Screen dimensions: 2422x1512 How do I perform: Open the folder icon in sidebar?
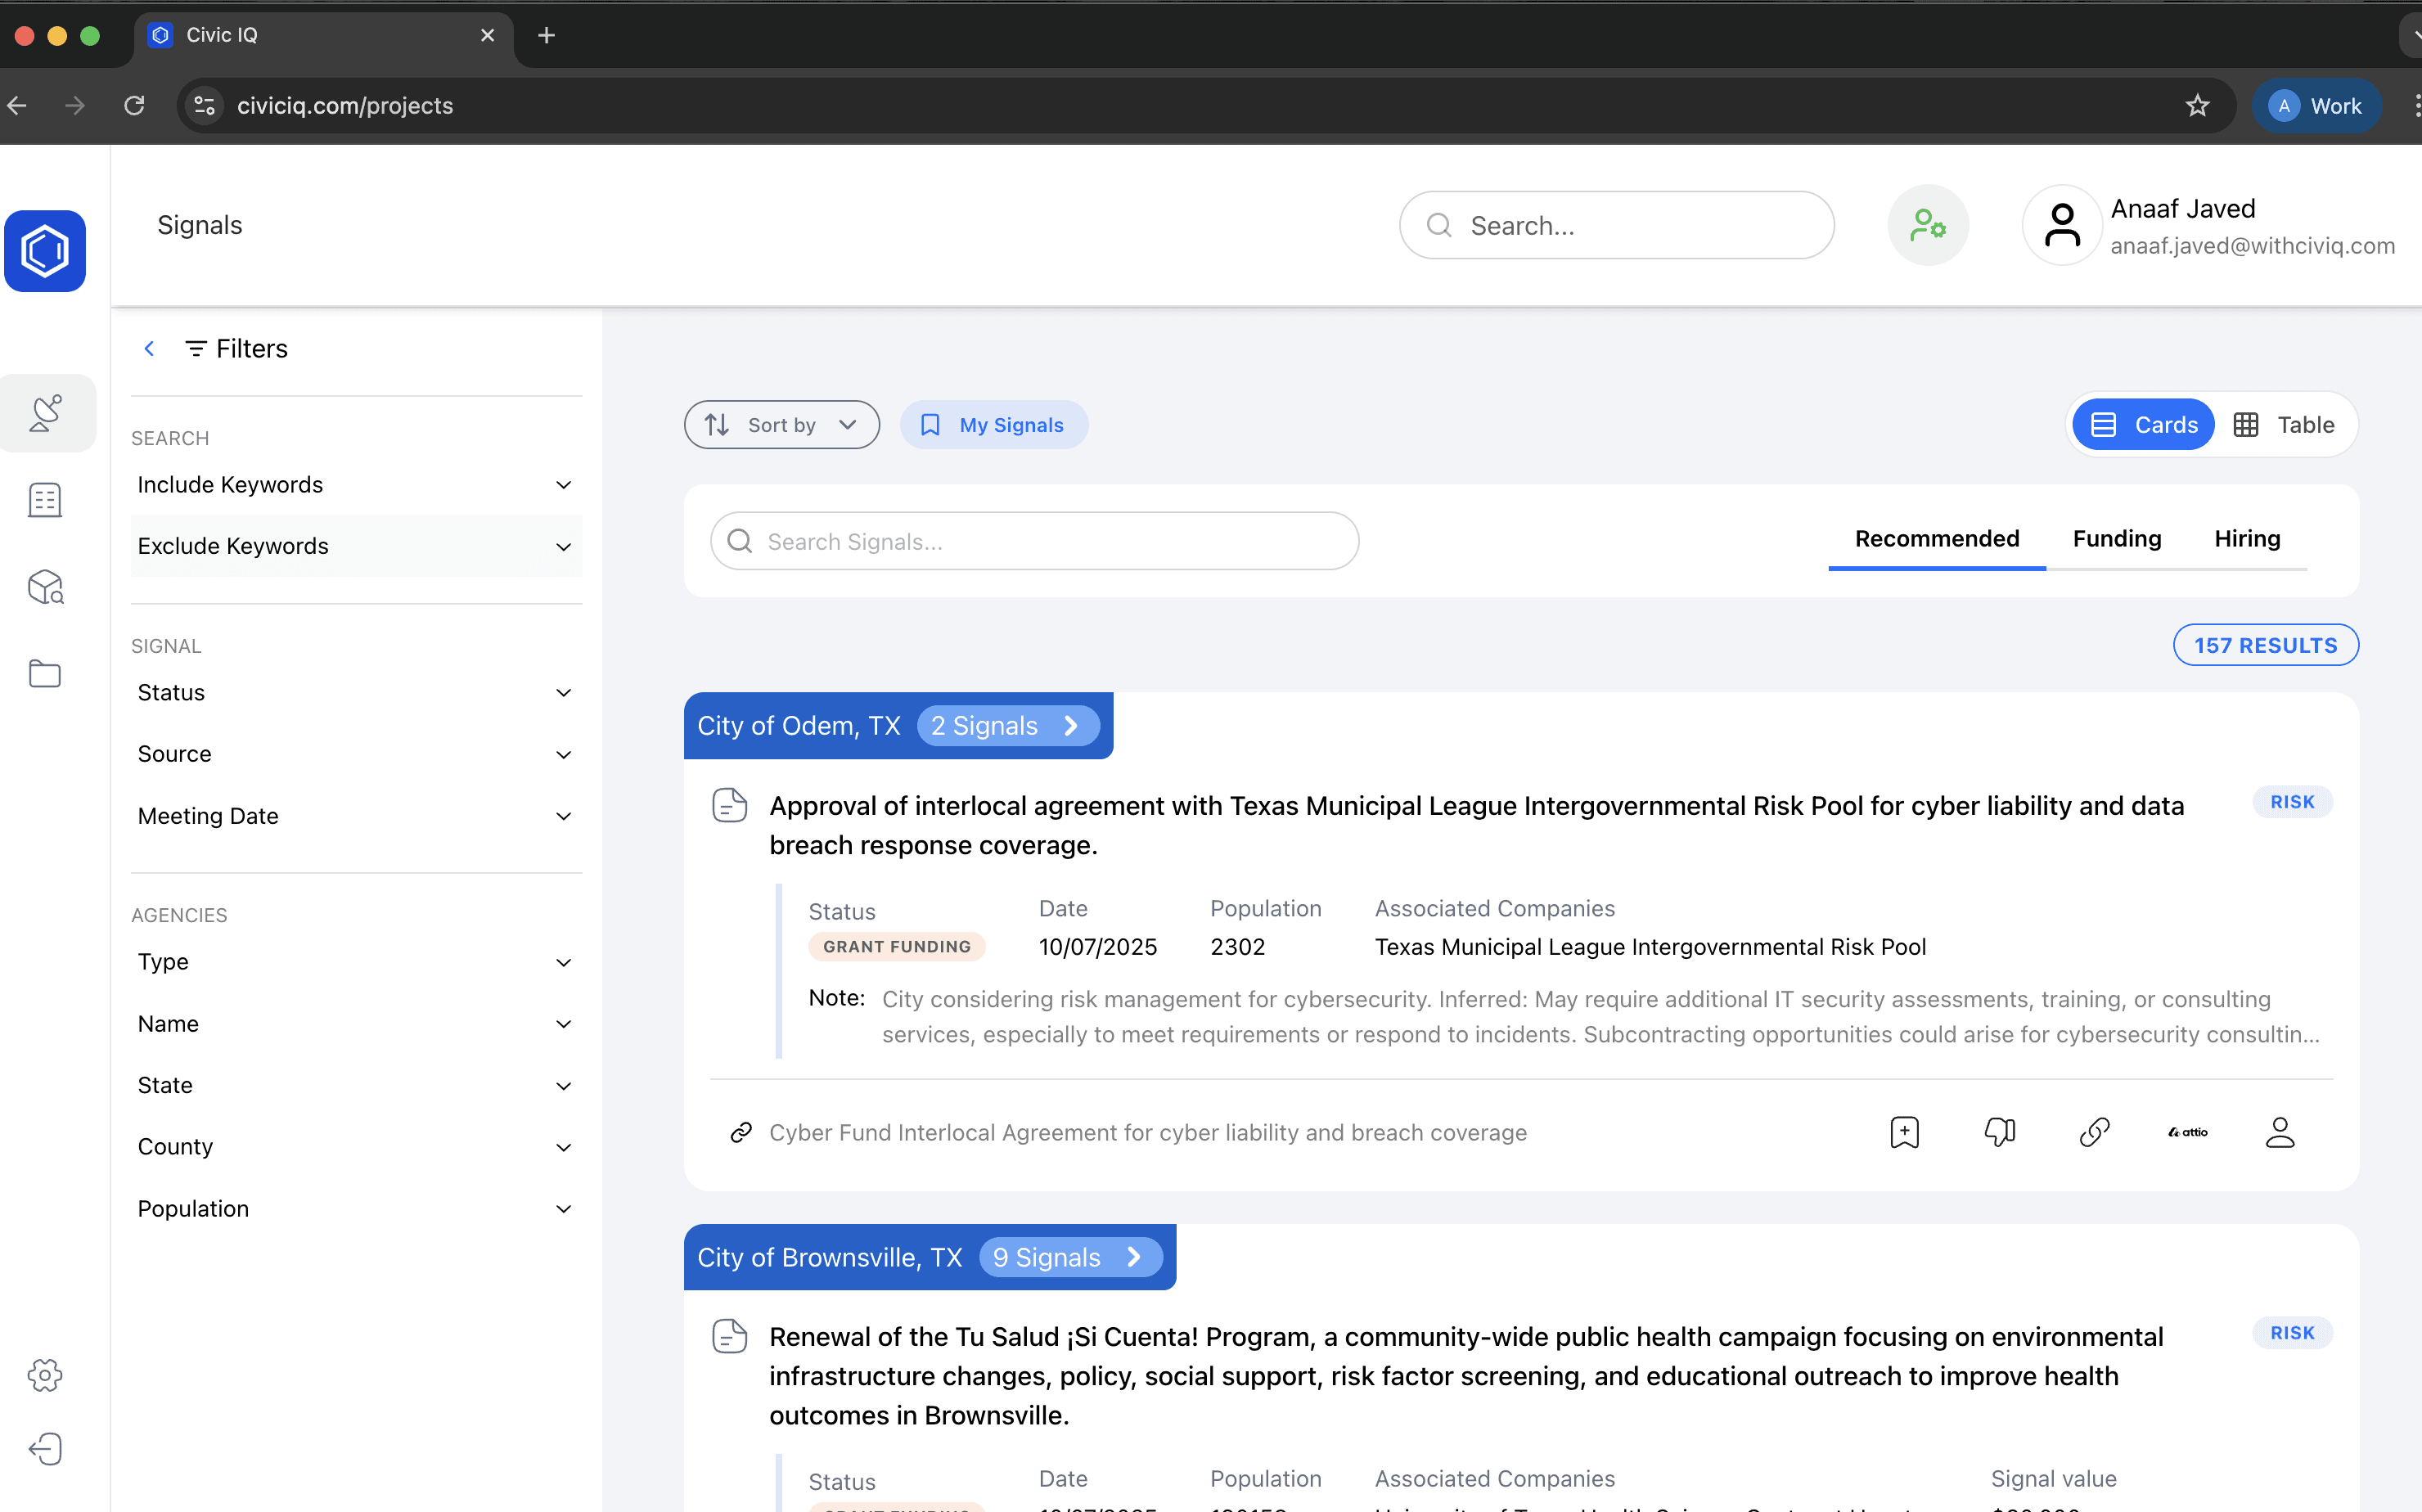tap(45, 674)
